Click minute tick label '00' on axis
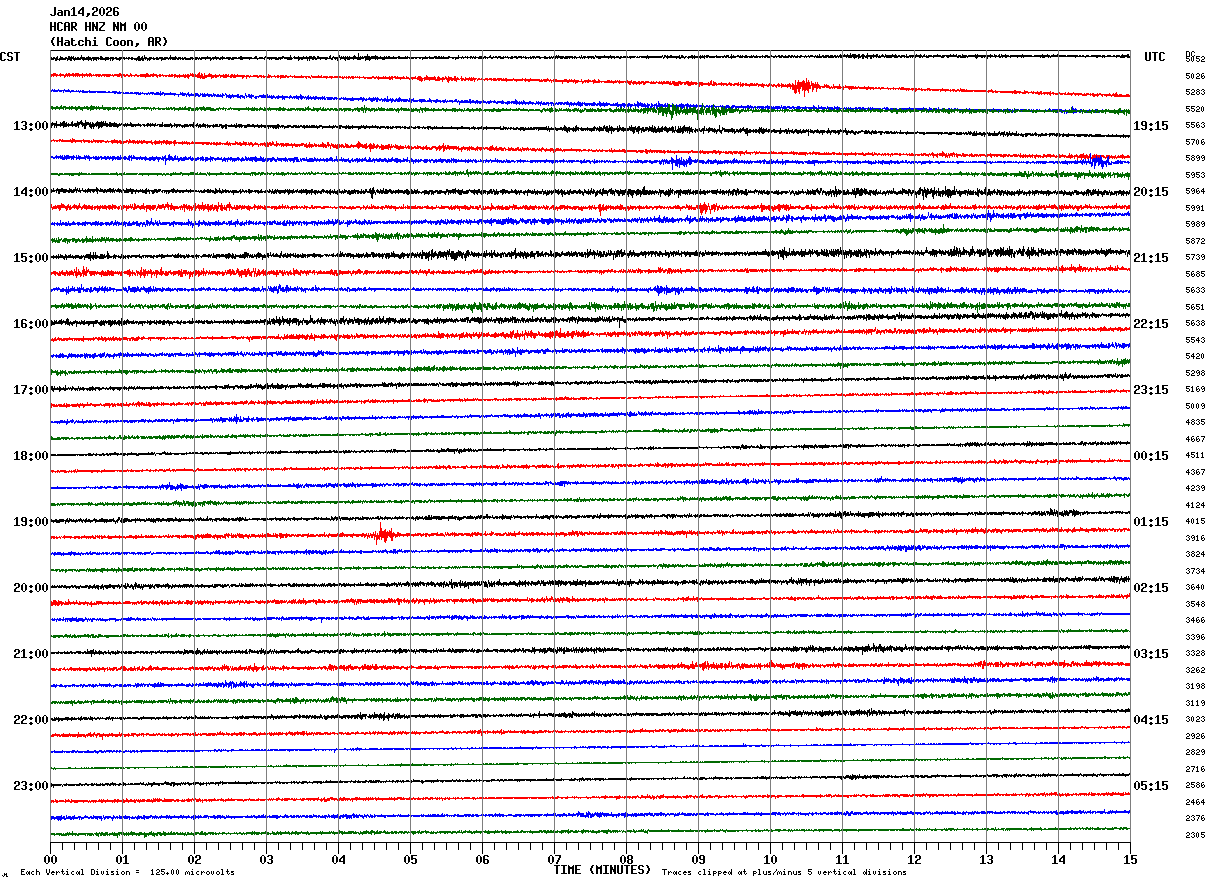Viewport: 1210px width, 886px height. 50,859
